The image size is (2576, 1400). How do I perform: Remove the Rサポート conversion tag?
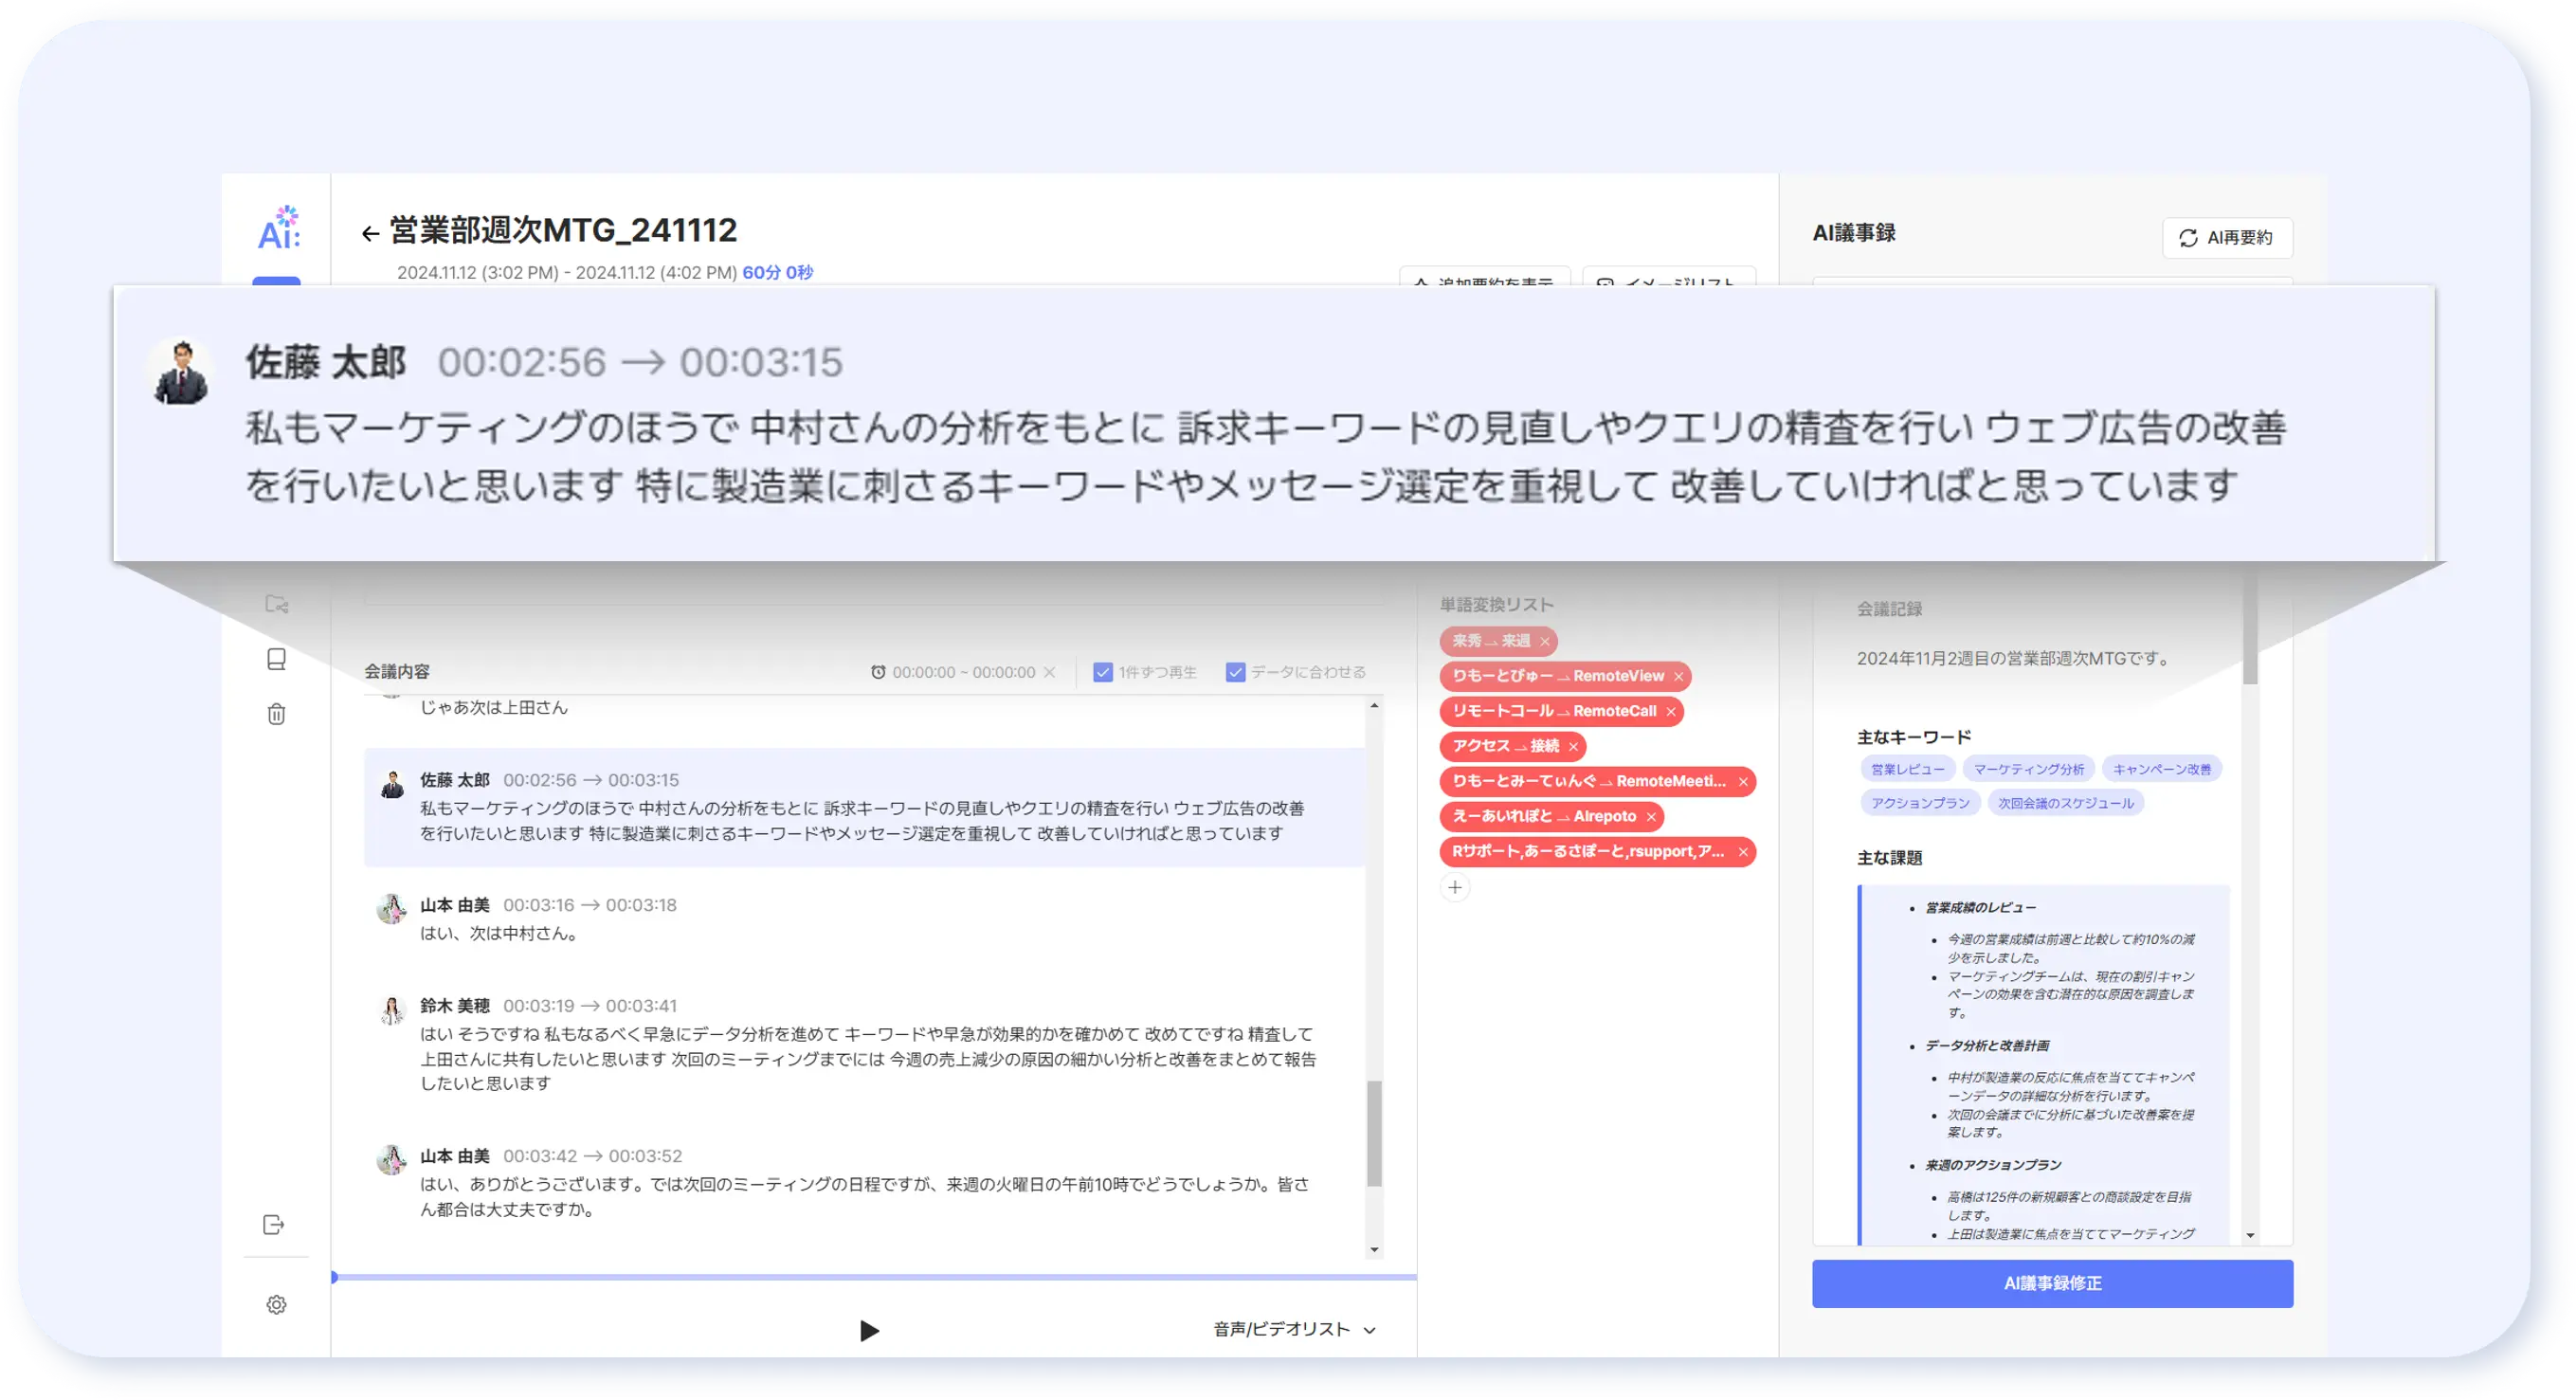coord(1742,851)
